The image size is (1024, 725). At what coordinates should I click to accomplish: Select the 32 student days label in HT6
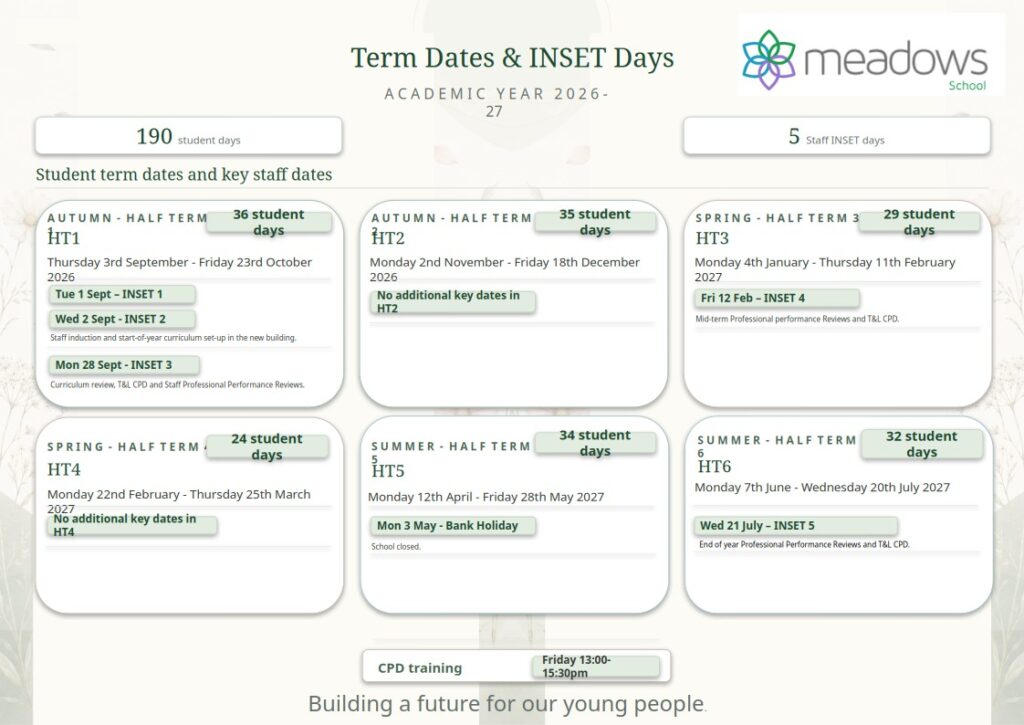click(x=921, y=444)
